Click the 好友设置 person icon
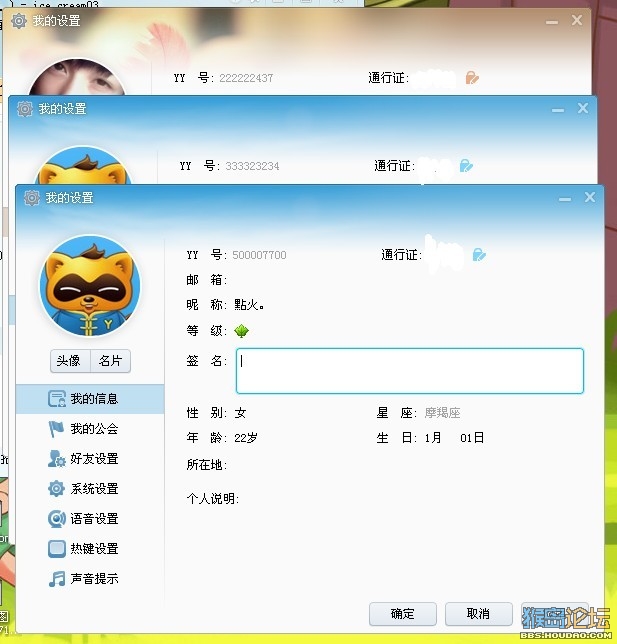The image size is (617, 644). [x=56, y=459]
